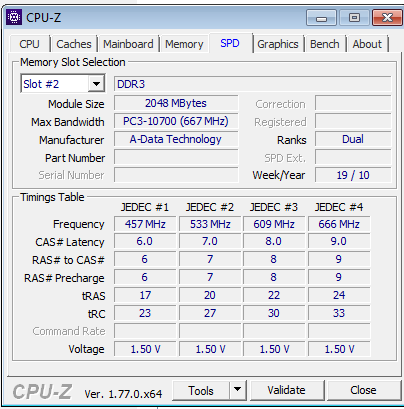Show the About tab
Image resolution: width=404 pixels, height=409 pixels.
367,44
